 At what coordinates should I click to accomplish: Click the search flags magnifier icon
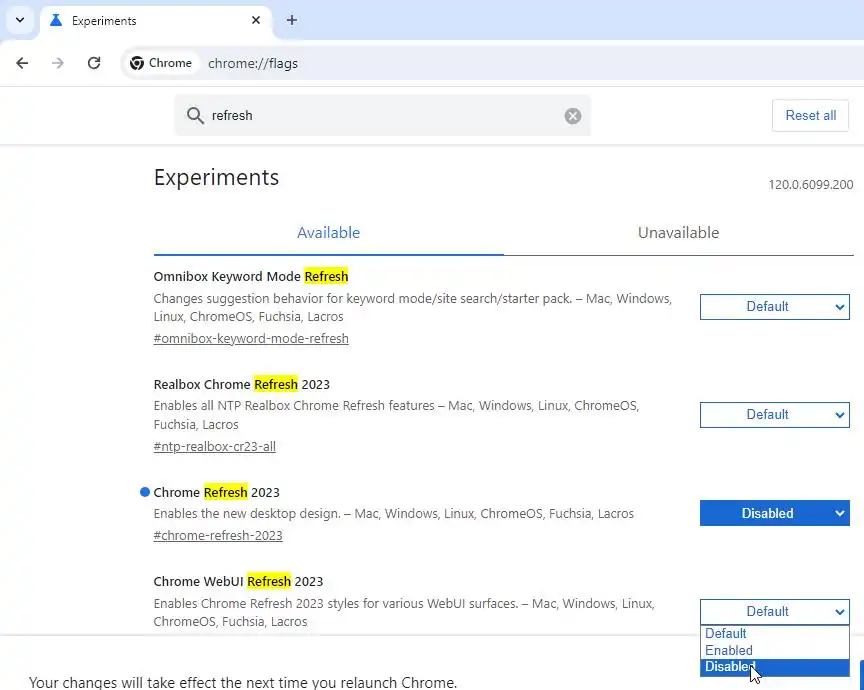195,115
